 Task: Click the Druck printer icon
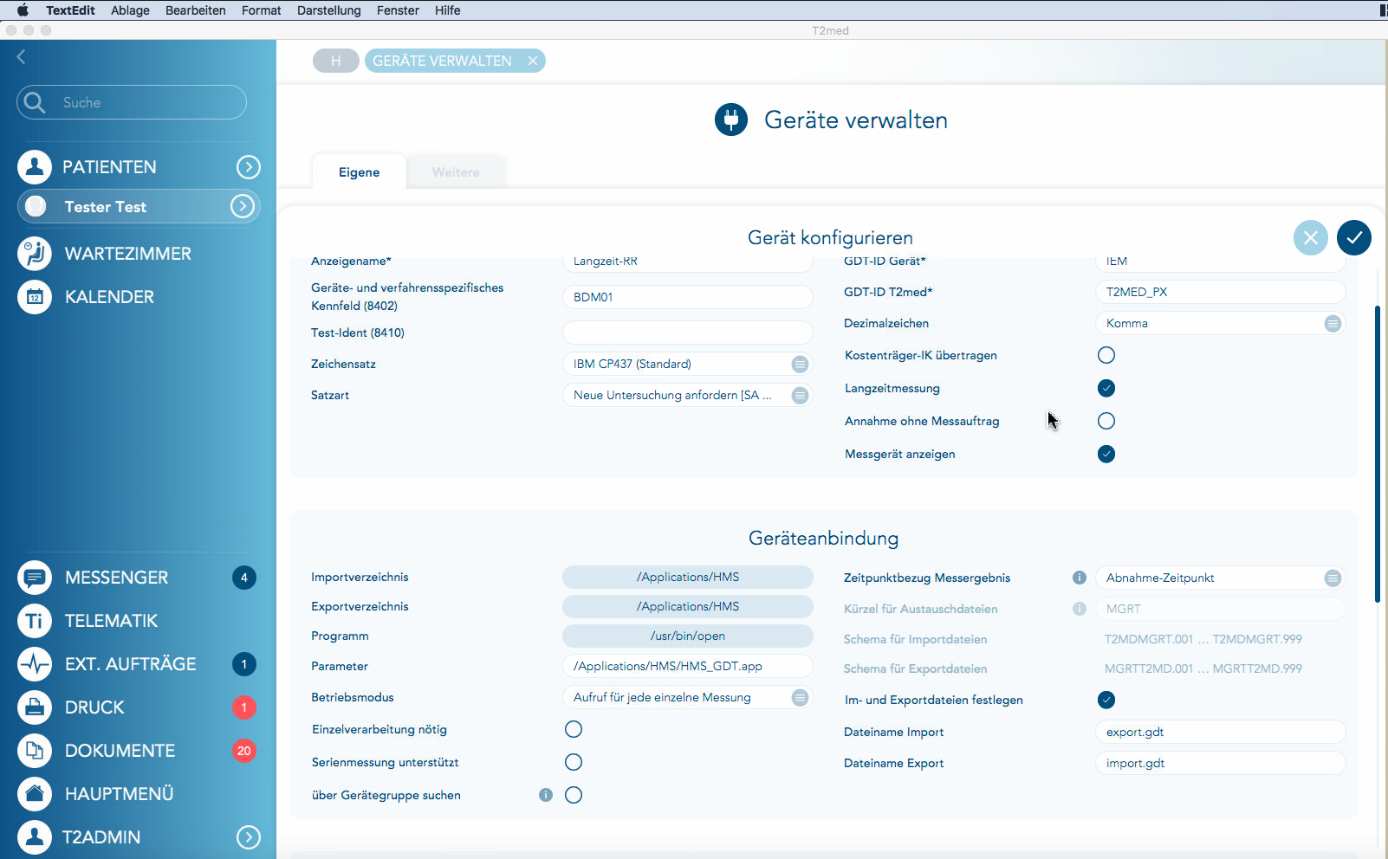tap(34, 707)
